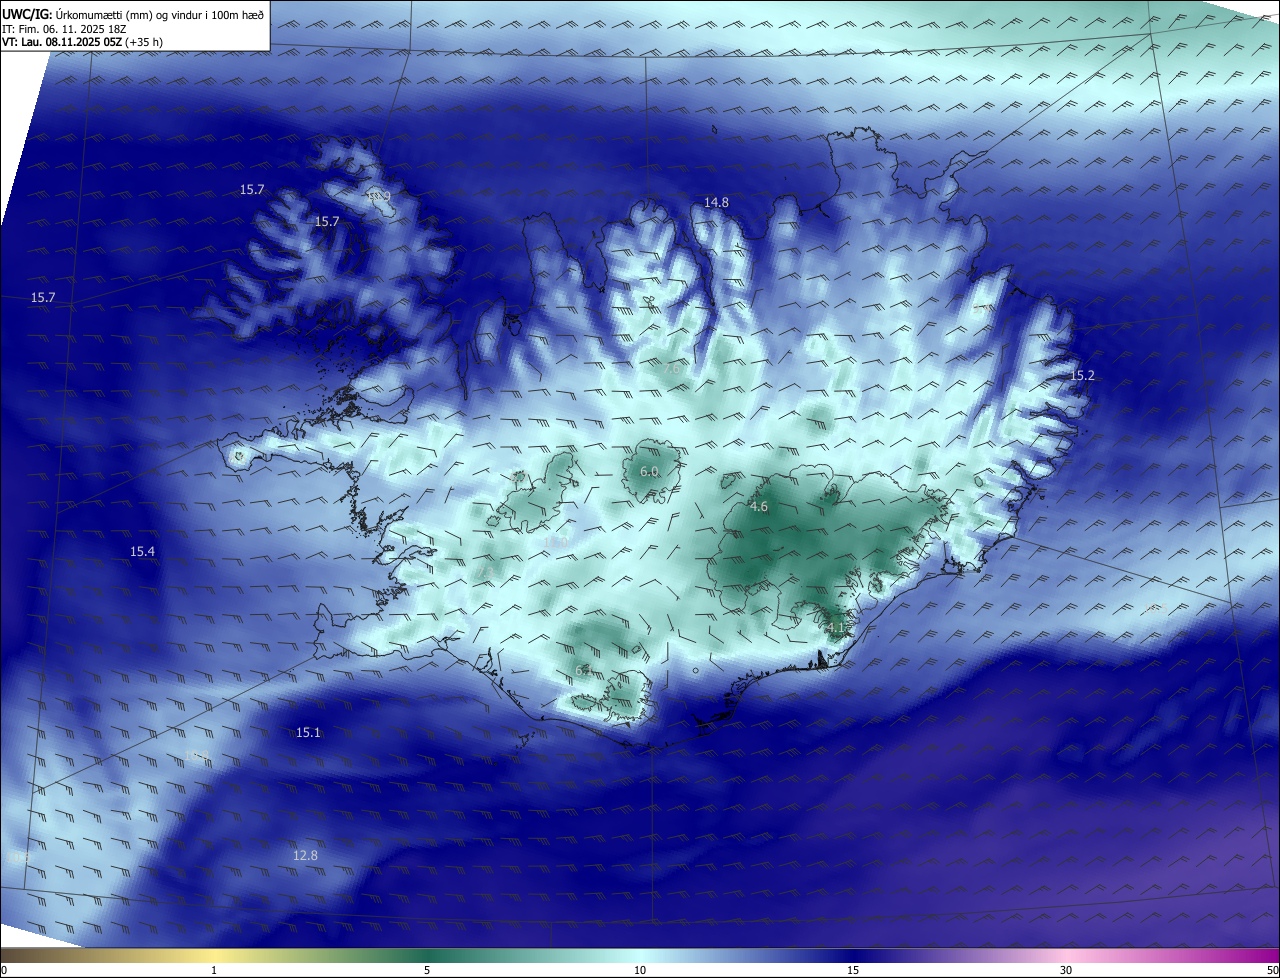Viewport: 1280px width, 978px height.
Task: Click the 12.8 value label on the map
Action: [x=305, y=855]
